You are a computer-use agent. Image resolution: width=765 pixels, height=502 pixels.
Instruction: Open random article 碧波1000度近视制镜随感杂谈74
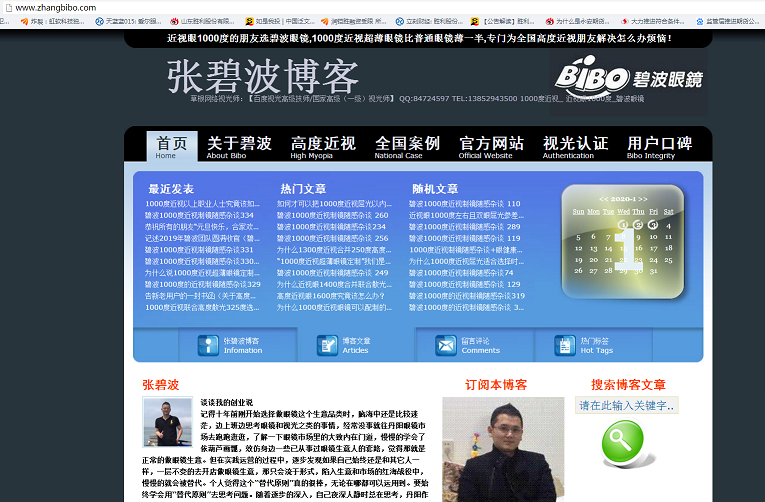461,273
